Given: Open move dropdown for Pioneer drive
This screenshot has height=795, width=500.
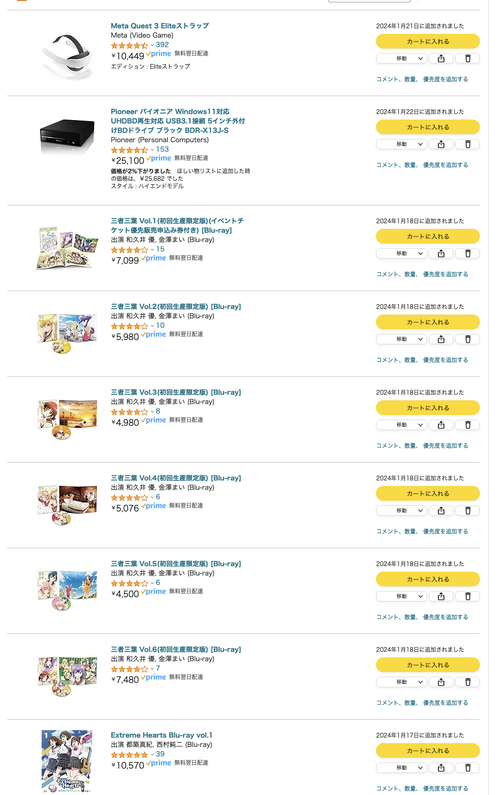Looking at the screenshot, I should tap(401, 144).
